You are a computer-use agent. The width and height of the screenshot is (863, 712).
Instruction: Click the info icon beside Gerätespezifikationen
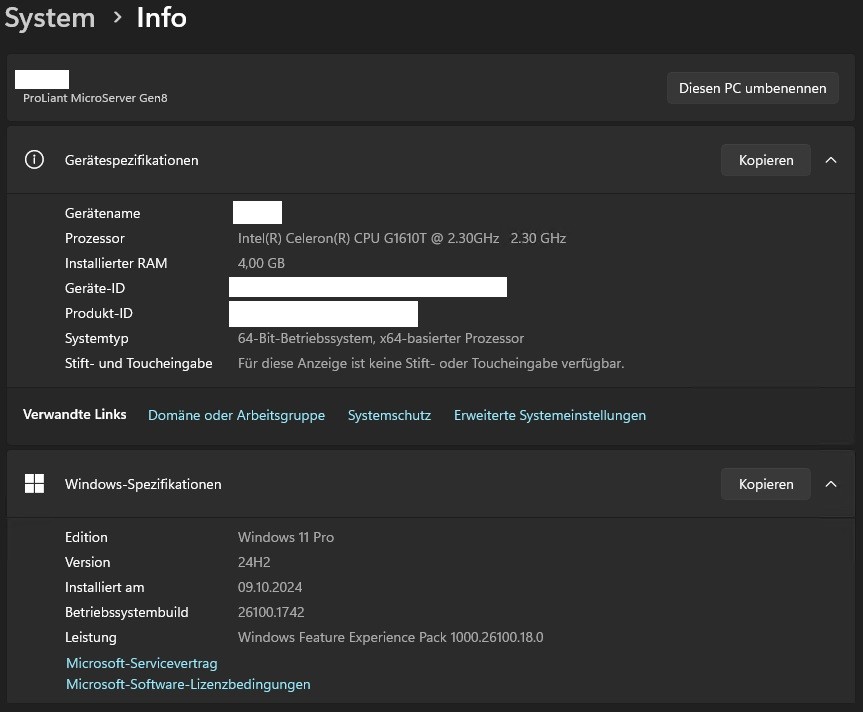pyautogui.click(x=34, y=160)
